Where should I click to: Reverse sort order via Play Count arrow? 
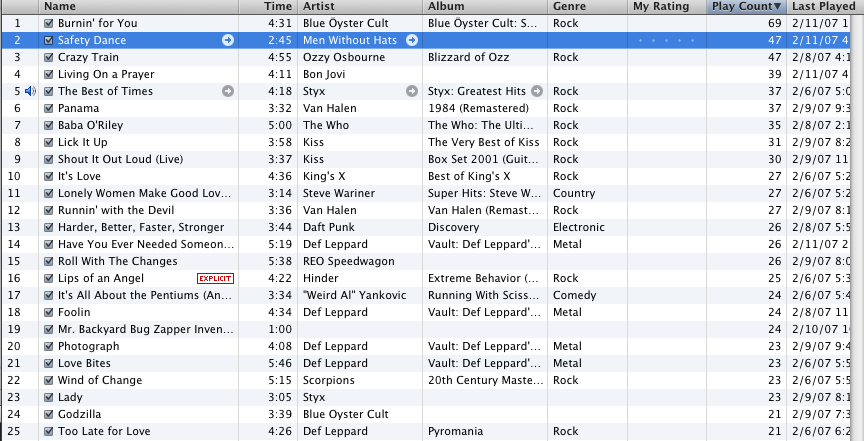(x=777, y=7)
